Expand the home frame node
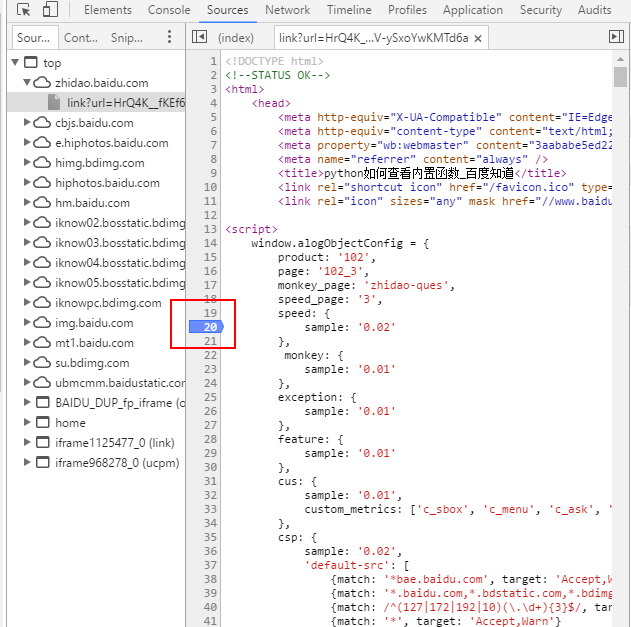Image resolution: width=631 pixels, height=627 pixels. tap(27, 423)
